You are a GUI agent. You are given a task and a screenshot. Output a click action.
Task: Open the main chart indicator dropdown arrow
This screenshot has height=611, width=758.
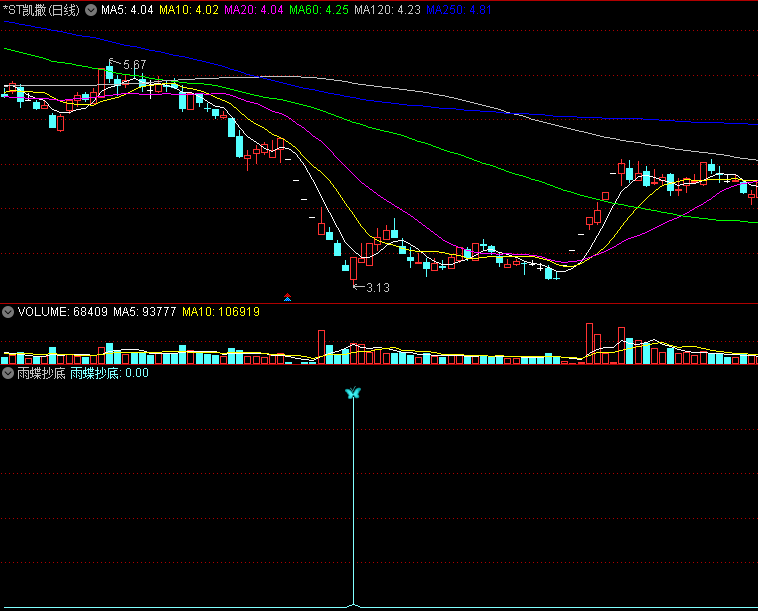pos(91,10)
